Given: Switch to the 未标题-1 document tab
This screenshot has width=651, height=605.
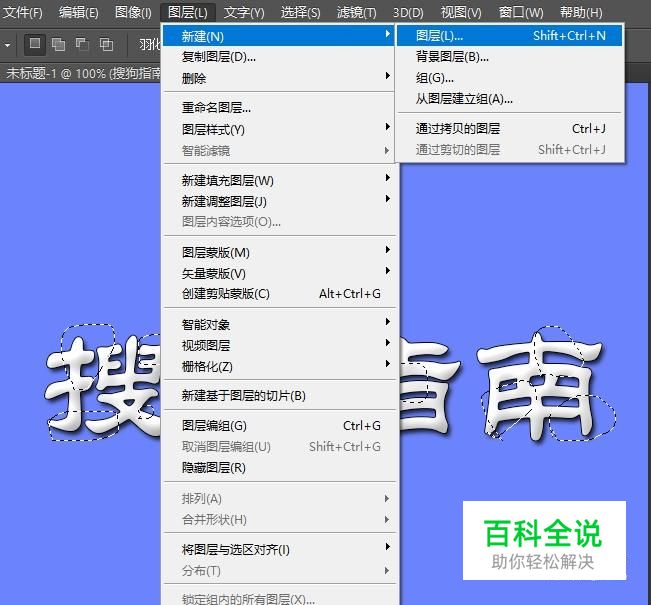Looking at the screenshot, I should pos(82,73).
